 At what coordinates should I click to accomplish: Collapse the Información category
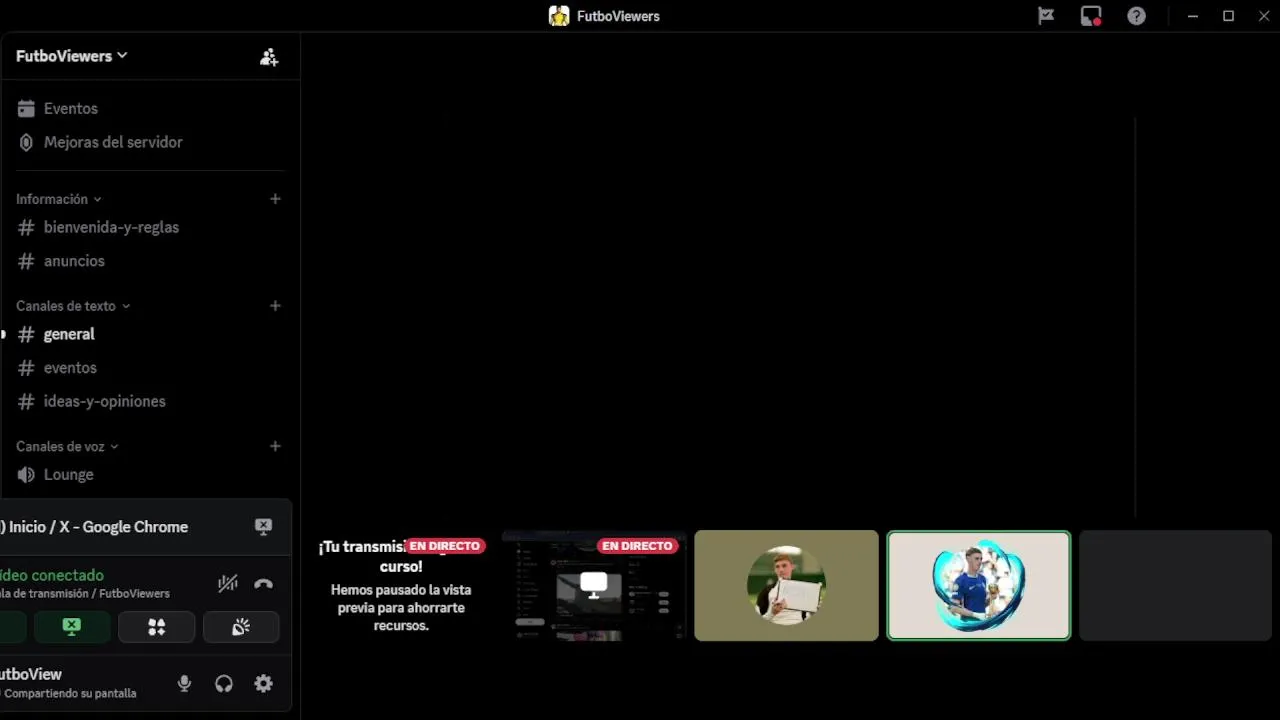58,199
